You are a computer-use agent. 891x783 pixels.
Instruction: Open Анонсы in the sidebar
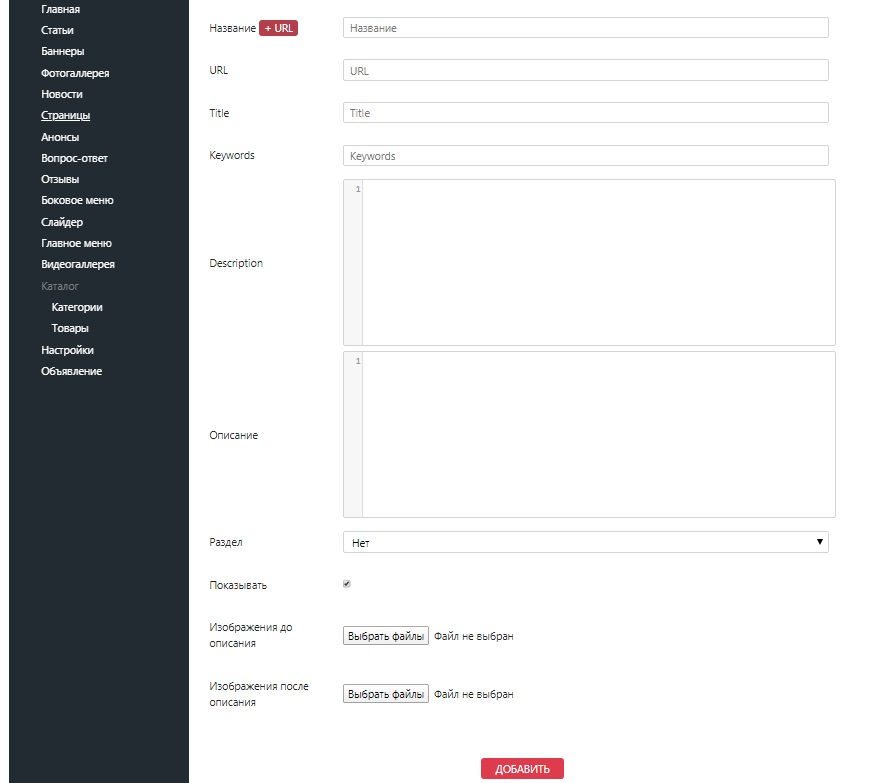60,137
